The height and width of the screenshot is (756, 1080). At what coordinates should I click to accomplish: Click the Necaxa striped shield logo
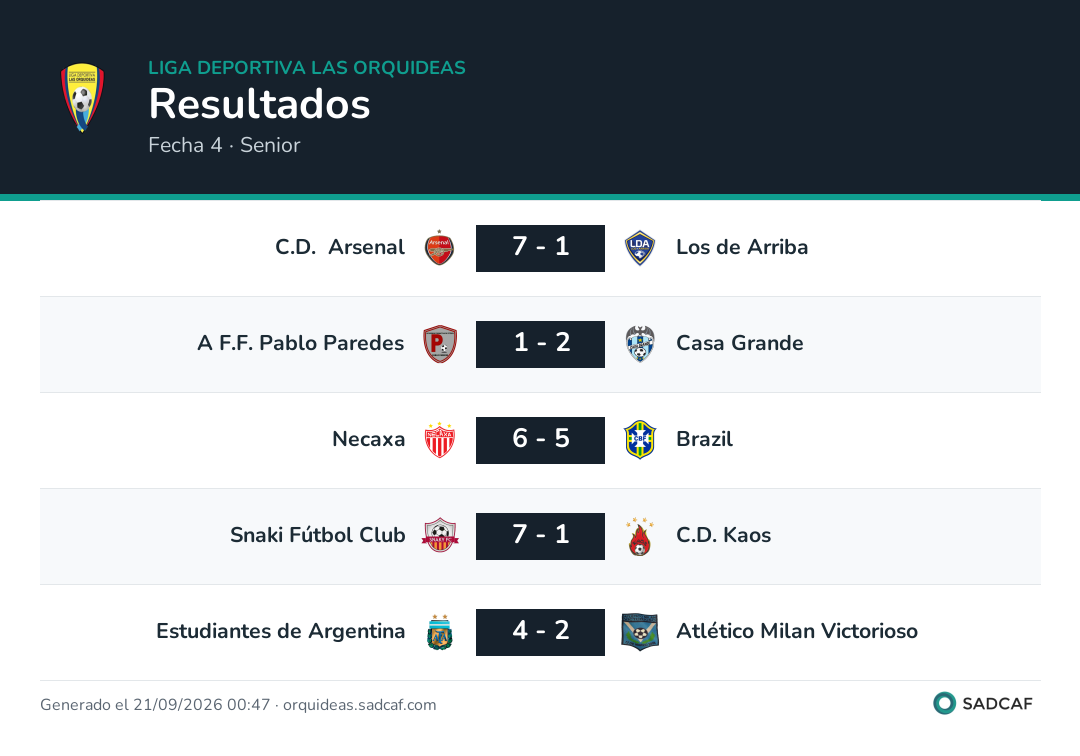point(439,440)
